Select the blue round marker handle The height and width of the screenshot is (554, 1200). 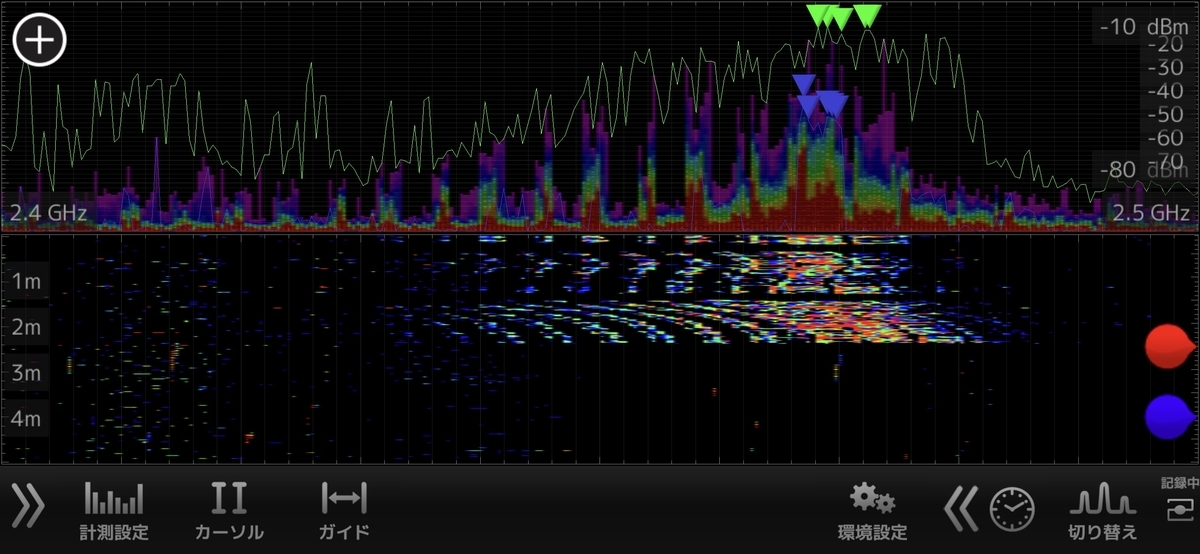coord(1169,416)
